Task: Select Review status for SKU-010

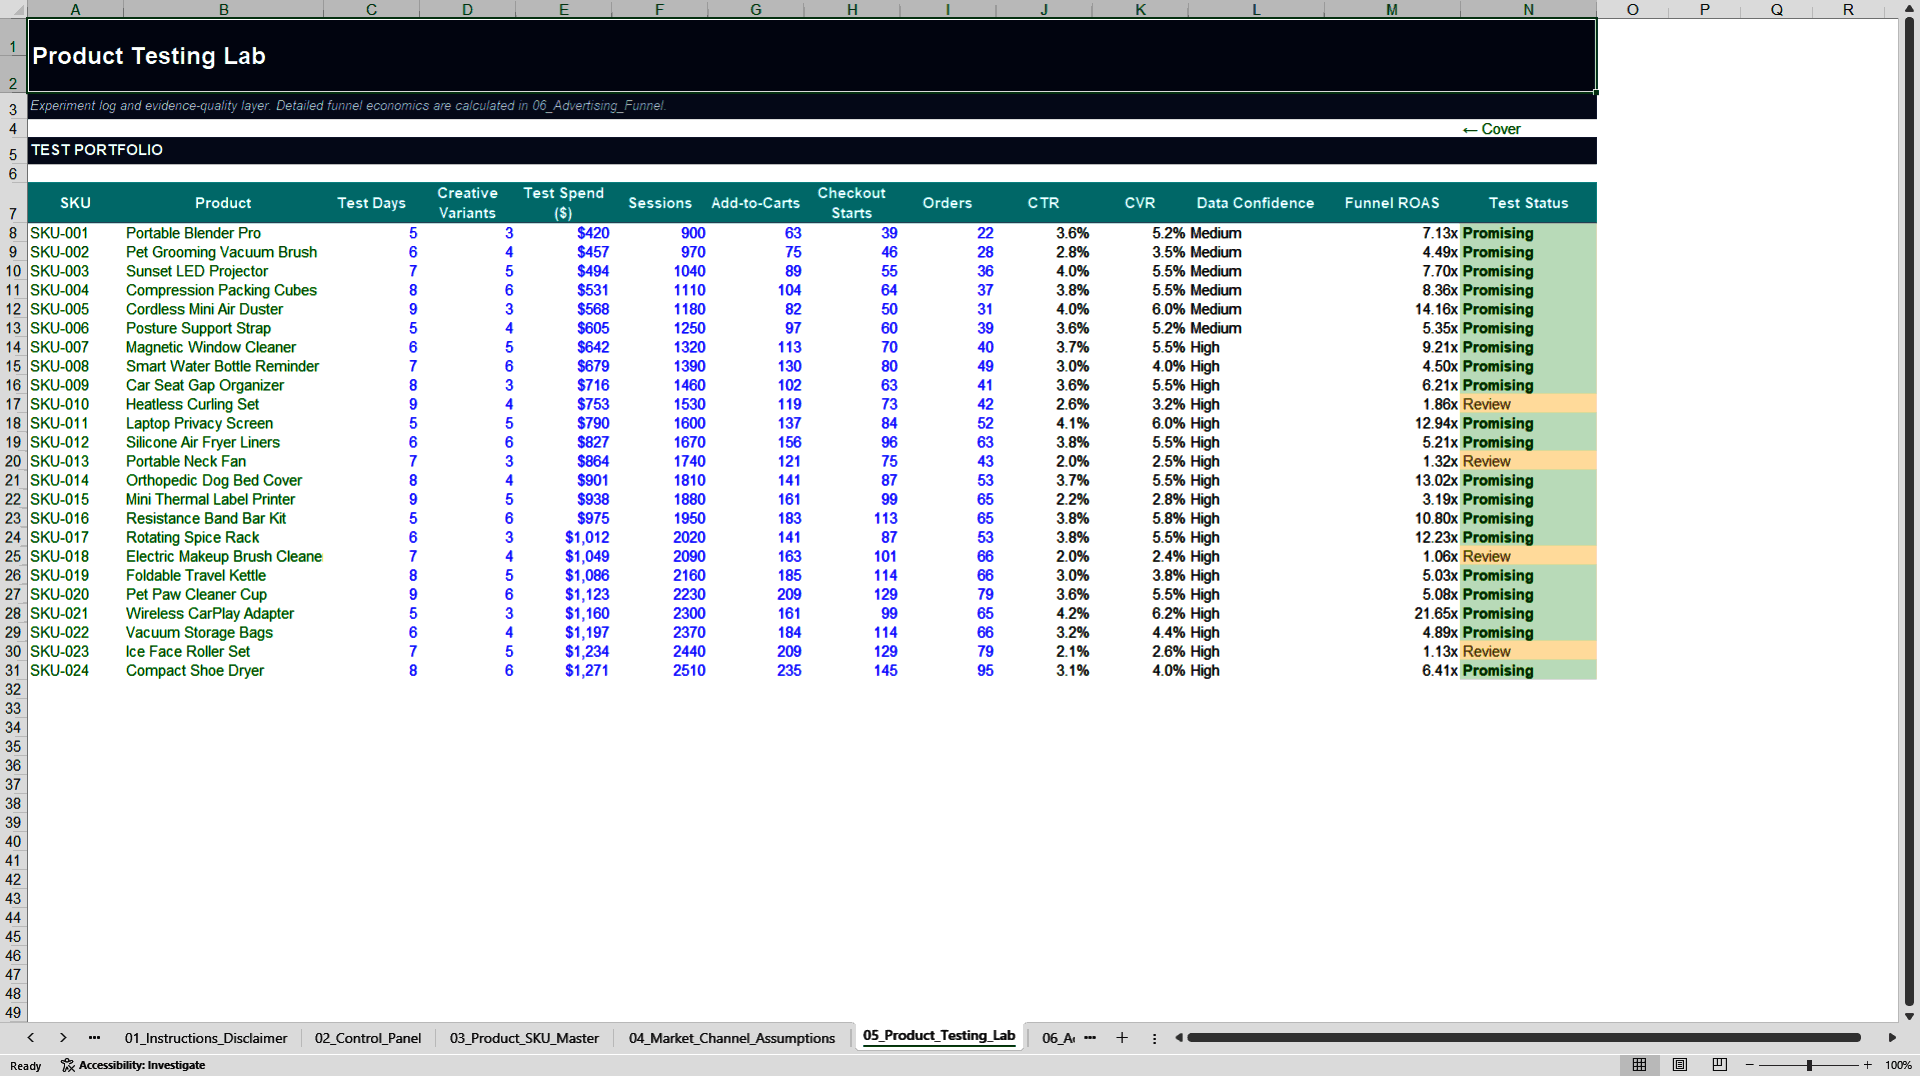Action: pyautogui.click(x=1528, y=404)
